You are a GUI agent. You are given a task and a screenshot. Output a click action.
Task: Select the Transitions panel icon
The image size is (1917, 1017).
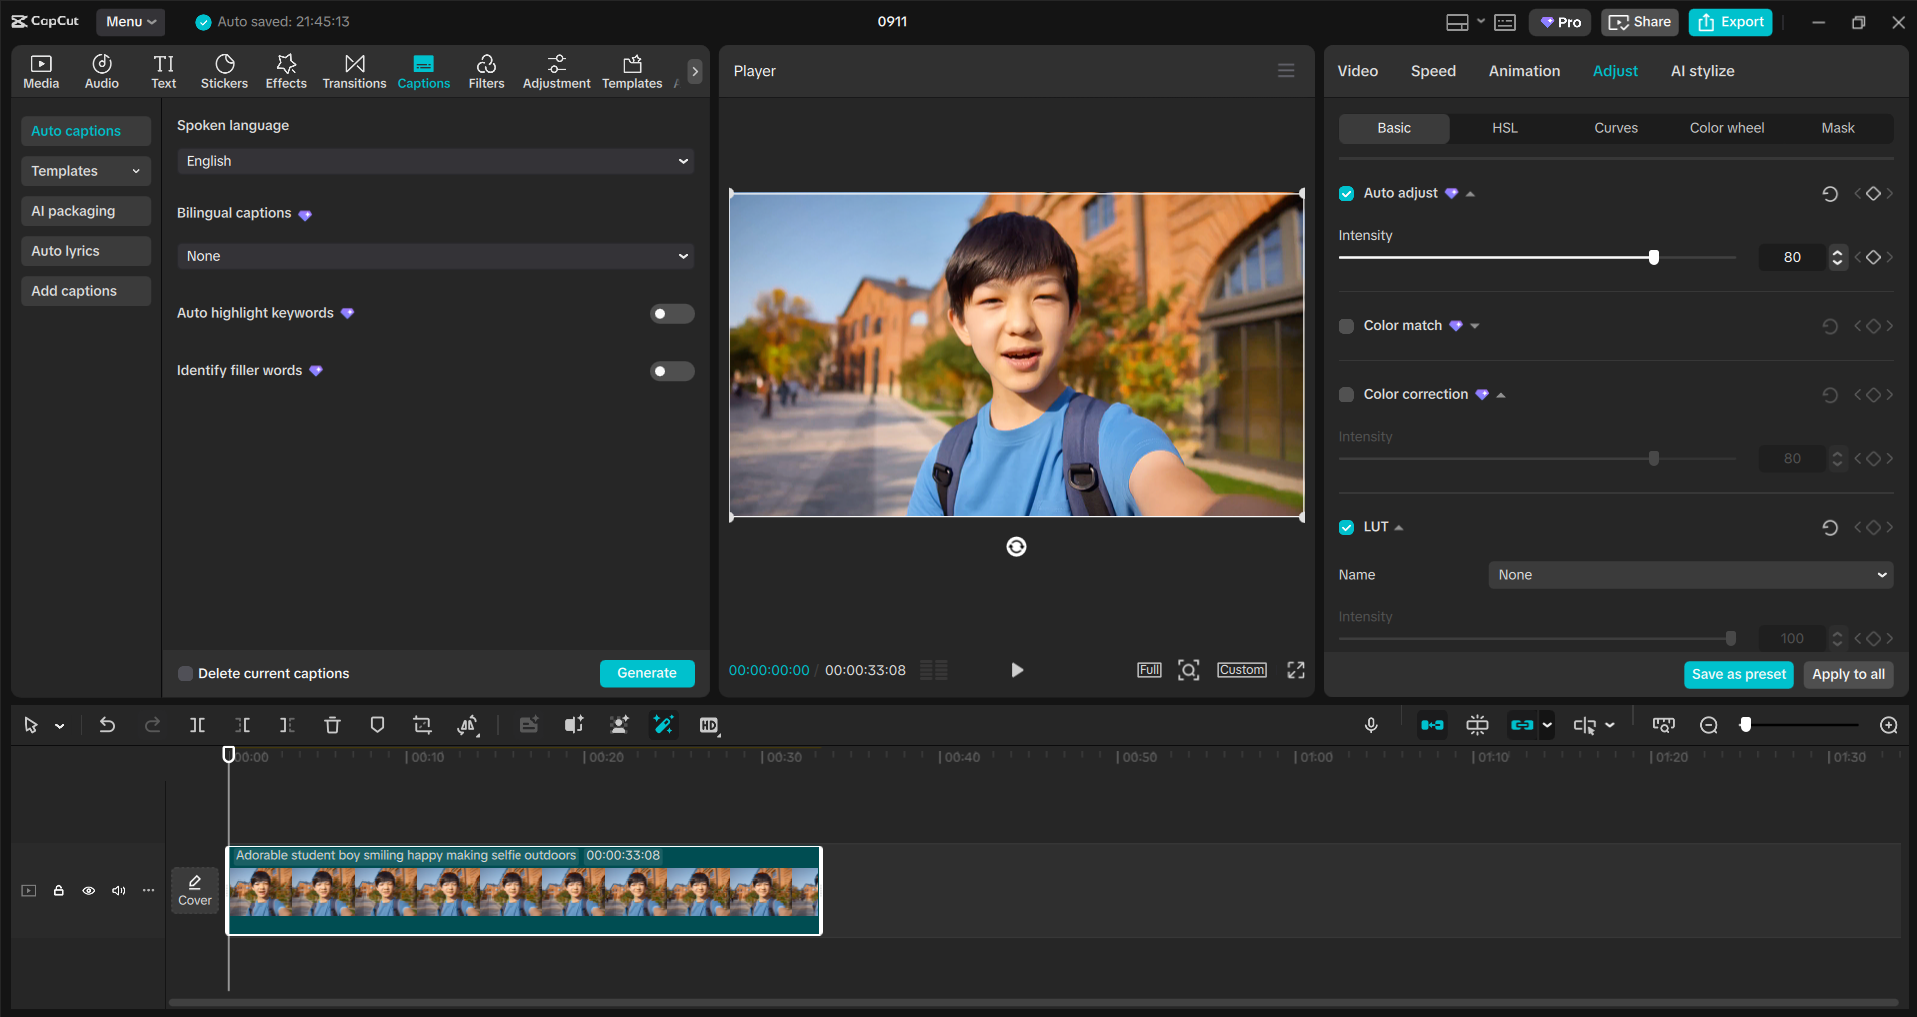tap(354, 70)
